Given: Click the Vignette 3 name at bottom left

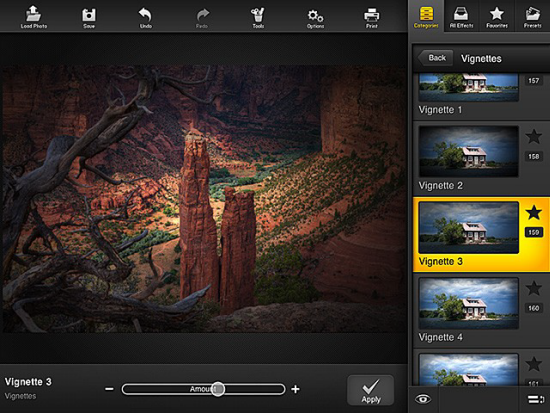Looking at the screenshot, I should 28,382.
